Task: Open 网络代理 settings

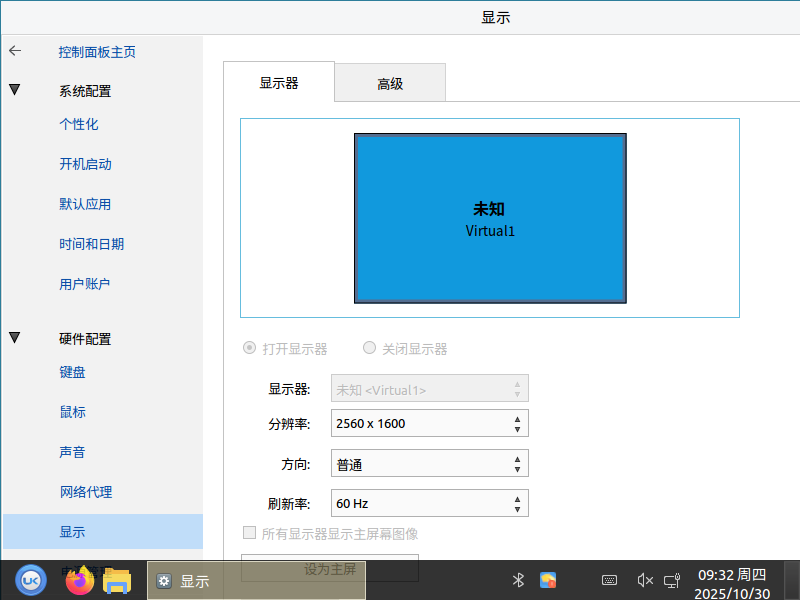Action: point(86,492)
